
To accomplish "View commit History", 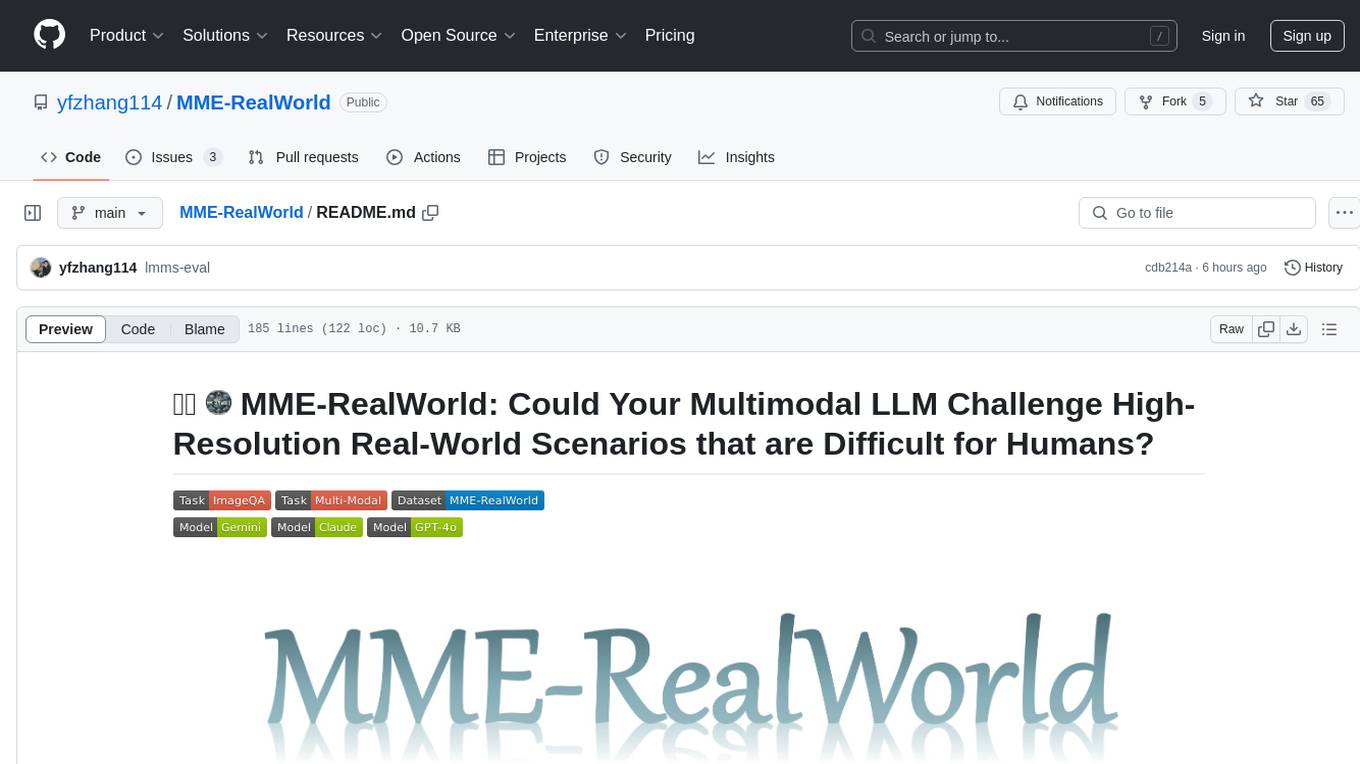I will [x=1313, y=267].
